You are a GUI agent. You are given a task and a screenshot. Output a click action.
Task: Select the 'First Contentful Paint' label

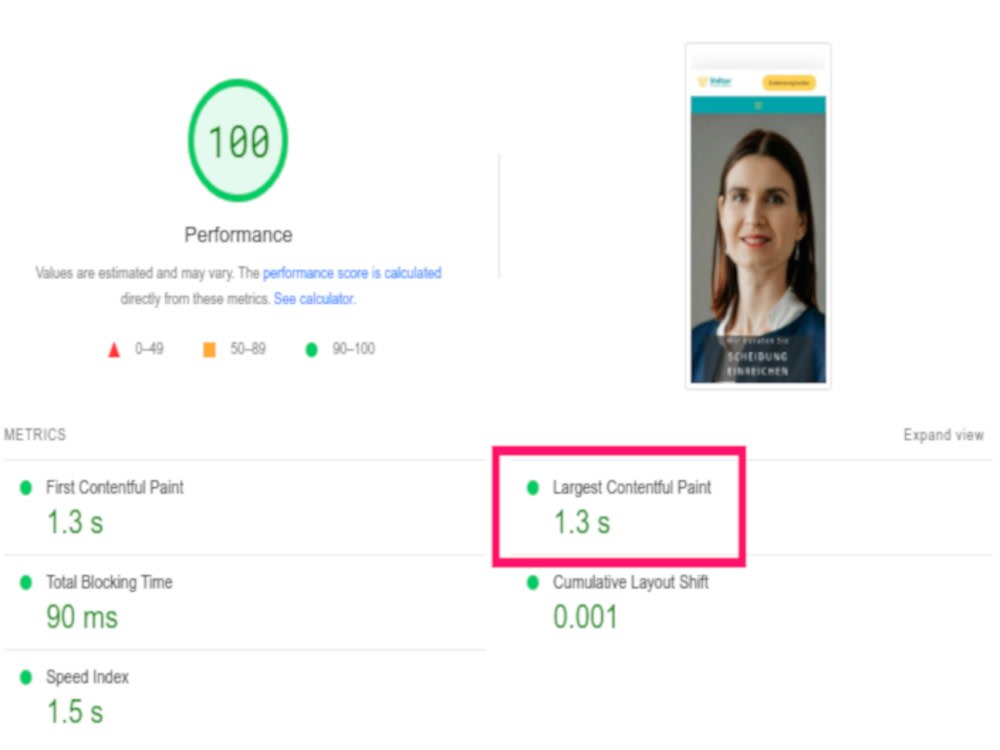coord(115,487)
